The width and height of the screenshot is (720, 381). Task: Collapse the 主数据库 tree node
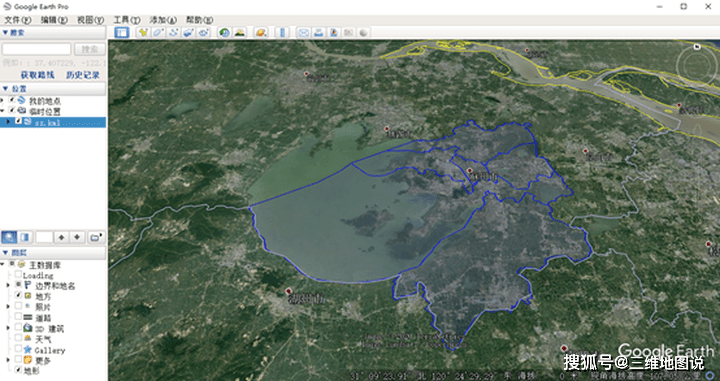(3, 264)
